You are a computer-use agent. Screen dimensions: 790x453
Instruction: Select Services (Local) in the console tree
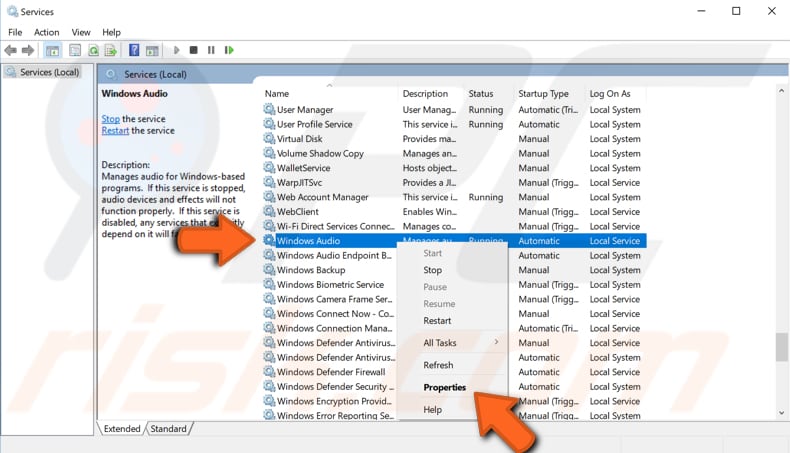[49, 72]
